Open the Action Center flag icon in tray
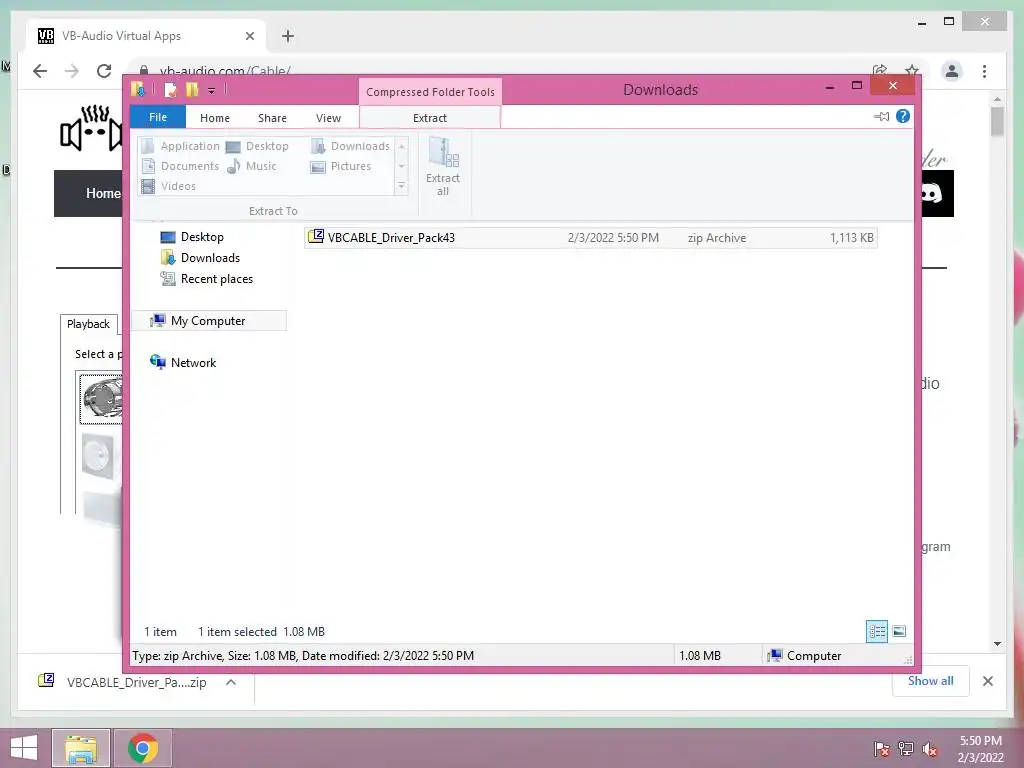Screen dimensions: 1024x768 [x=882, y=749]
